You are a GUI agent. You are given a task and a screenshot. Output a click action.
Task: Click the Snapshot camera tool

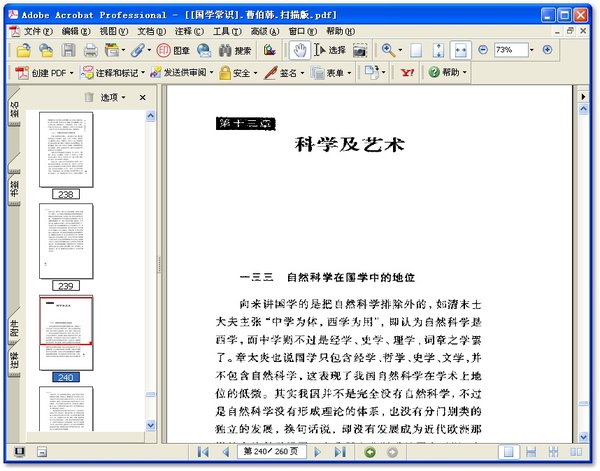click(359, 50)
